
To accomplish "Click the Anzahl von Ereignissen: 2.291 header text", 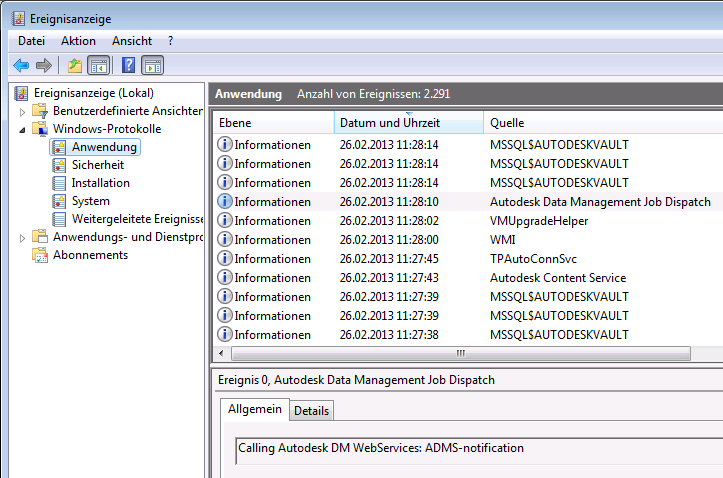I will click(x=373, y=94).
